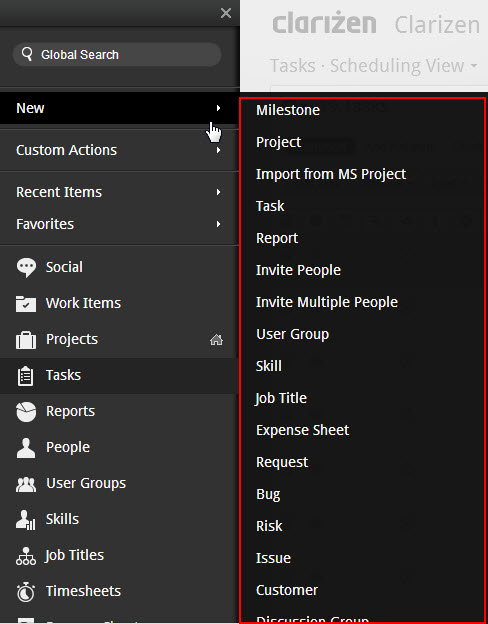Choose Customer in the New submenu
This screenshot has width=488, height=624.
pyautogui.click(x=287, y=590)
